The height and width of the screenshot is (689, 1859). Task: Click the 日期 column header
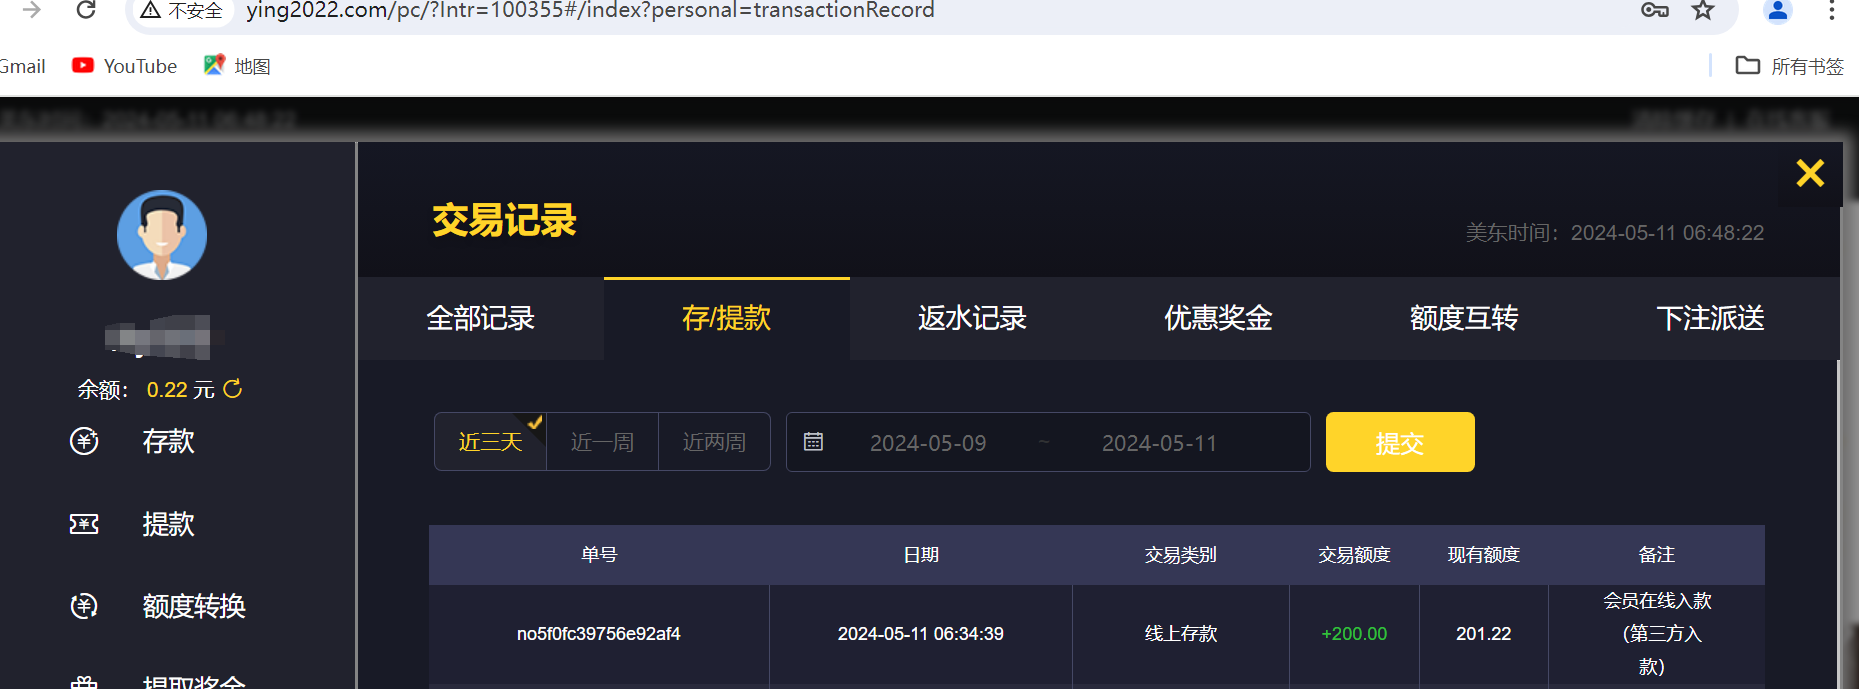pos(921,555)
